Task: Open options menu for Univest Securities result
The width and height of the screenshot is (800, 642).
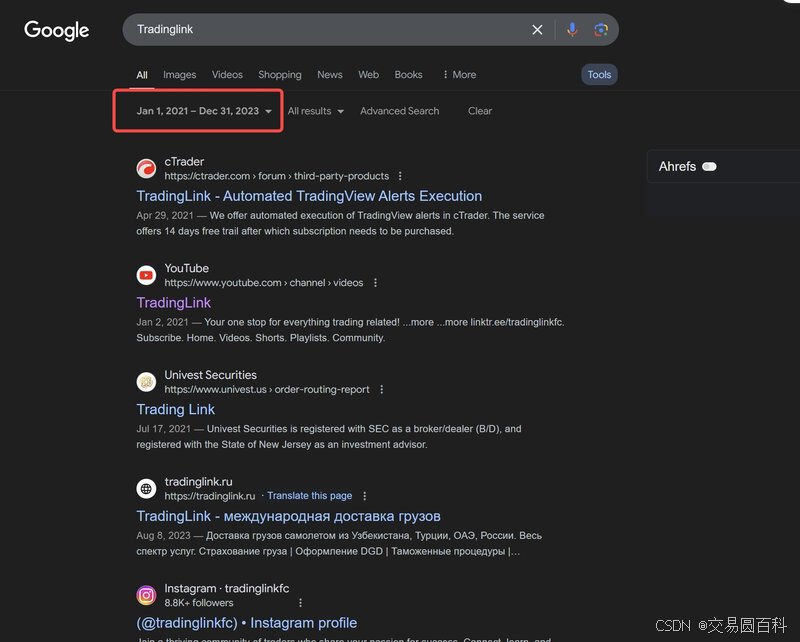Action: 382,389
